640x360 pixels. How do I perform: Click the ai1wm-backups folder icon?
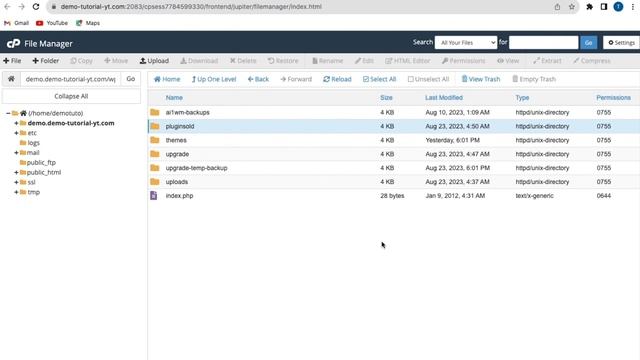click(x=155, y=112)
